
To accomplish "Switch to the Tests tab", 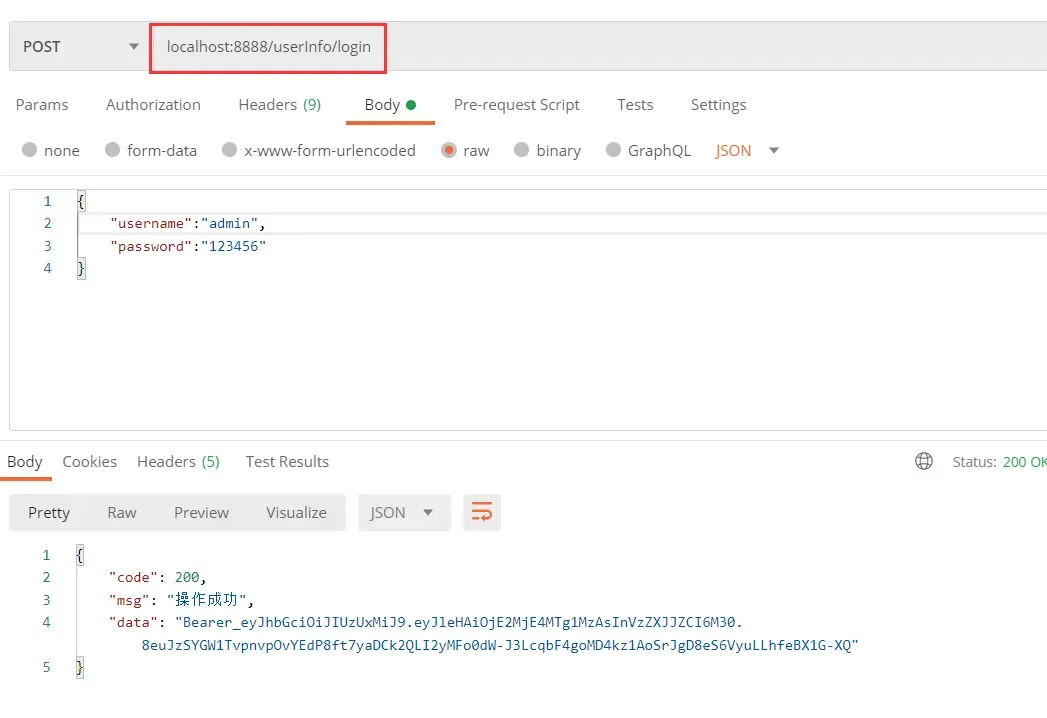I will point(635,104).
